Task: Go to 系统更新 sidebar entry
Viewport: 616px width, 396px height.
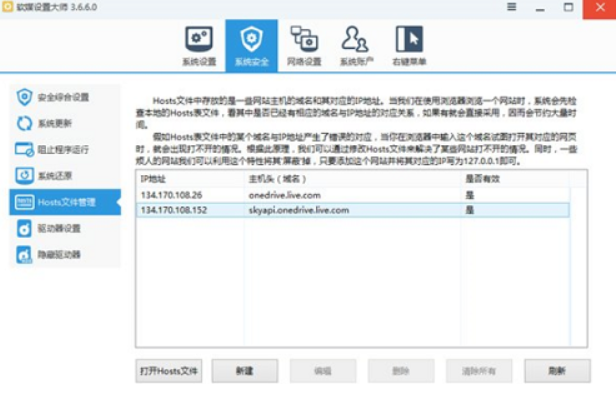Action: (x=65, y=123)
